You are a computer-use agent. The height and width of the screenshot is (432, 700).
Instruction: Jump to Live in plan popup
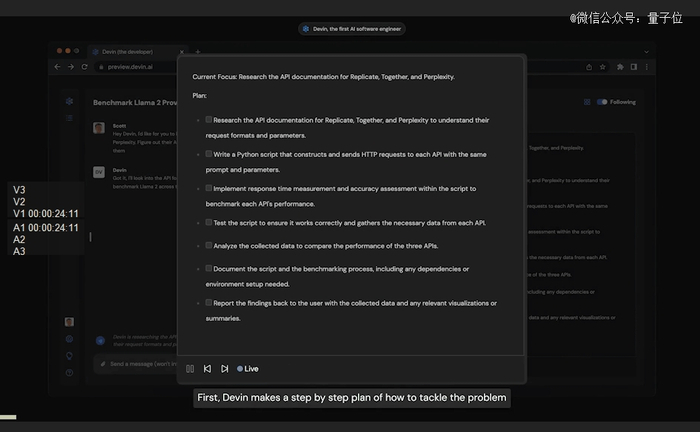tap(248, 369)
